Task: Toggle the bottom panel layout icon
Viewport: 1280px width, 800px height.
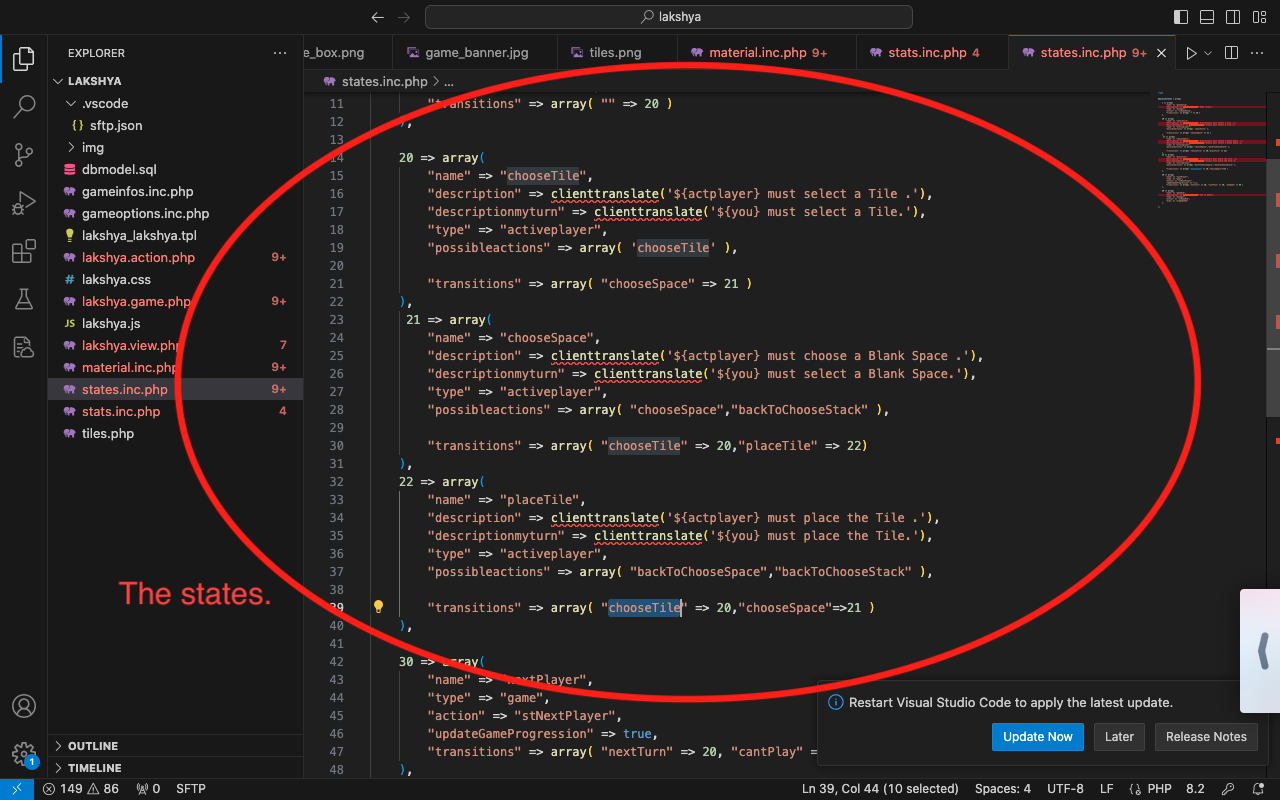Action: point(1206,17)
